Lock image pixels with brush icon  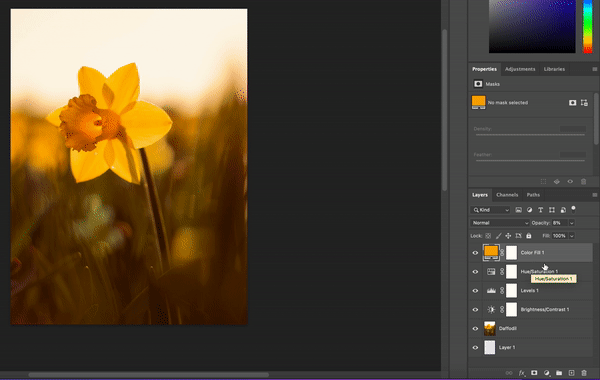coord(498,236)
